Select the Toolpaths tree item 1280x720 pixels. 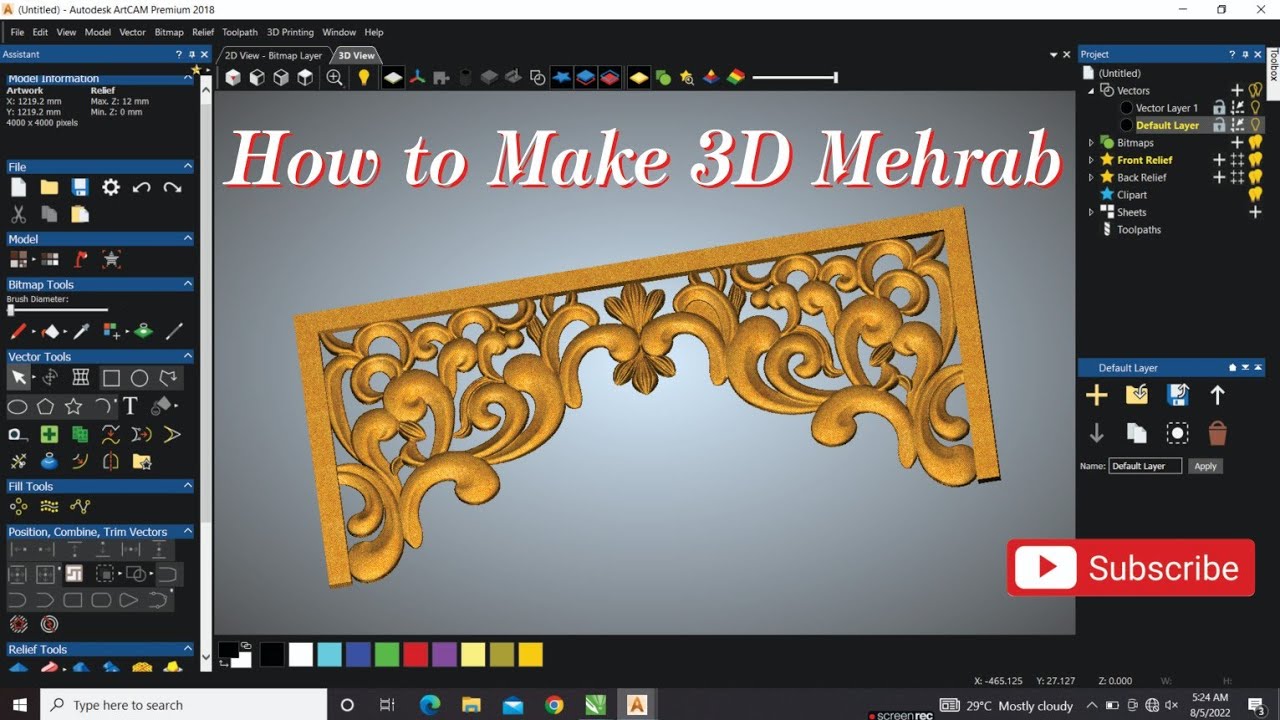point(1139,230)
